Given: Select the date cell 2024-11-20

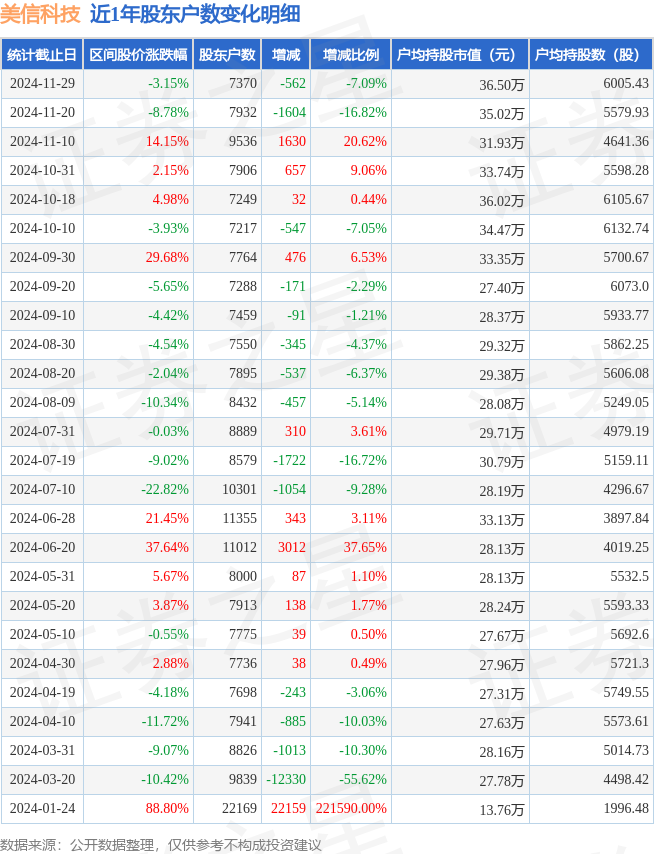Looking at the screenshot, I should coord(42,112).
